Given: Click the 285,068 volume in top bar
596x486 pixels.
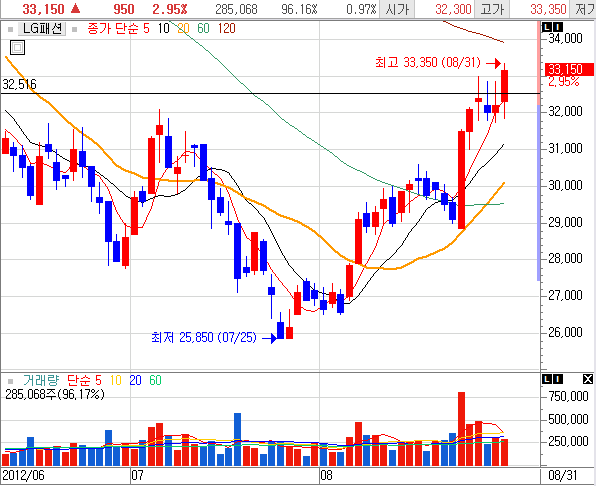Looking at the screenshot, I should click(x=236, y=9).
